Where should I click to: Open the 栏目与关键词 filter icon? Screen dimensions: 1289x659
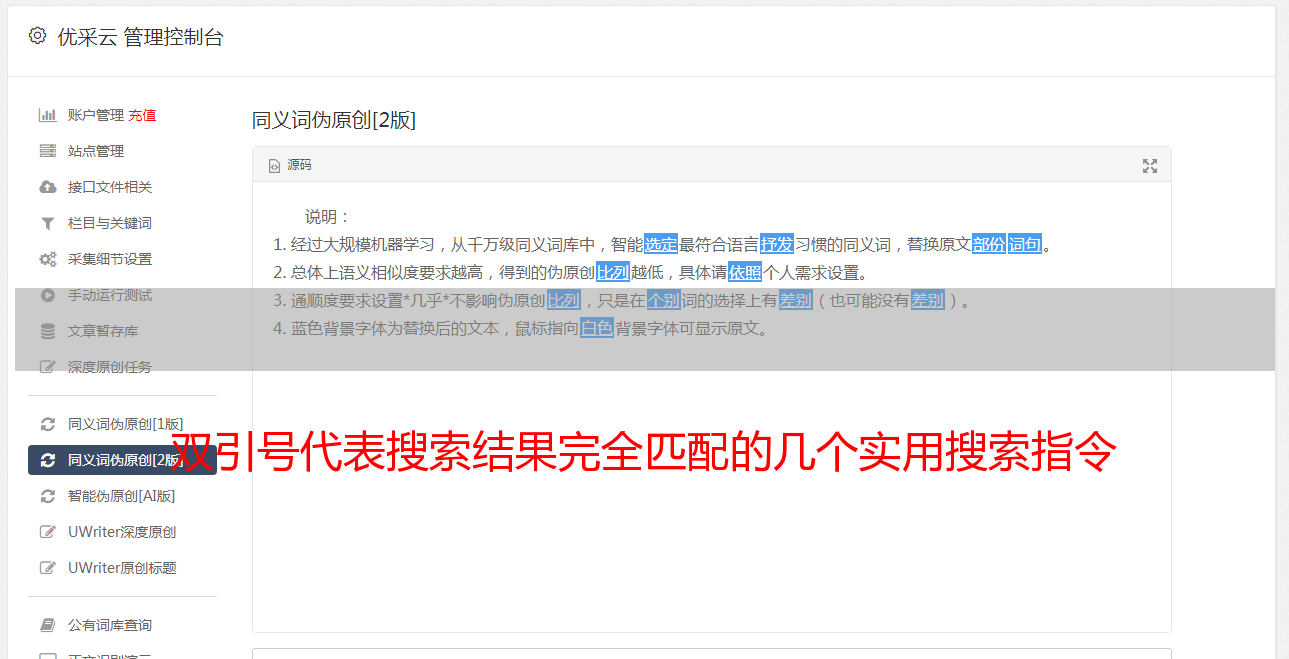click(x=47, y=223)
